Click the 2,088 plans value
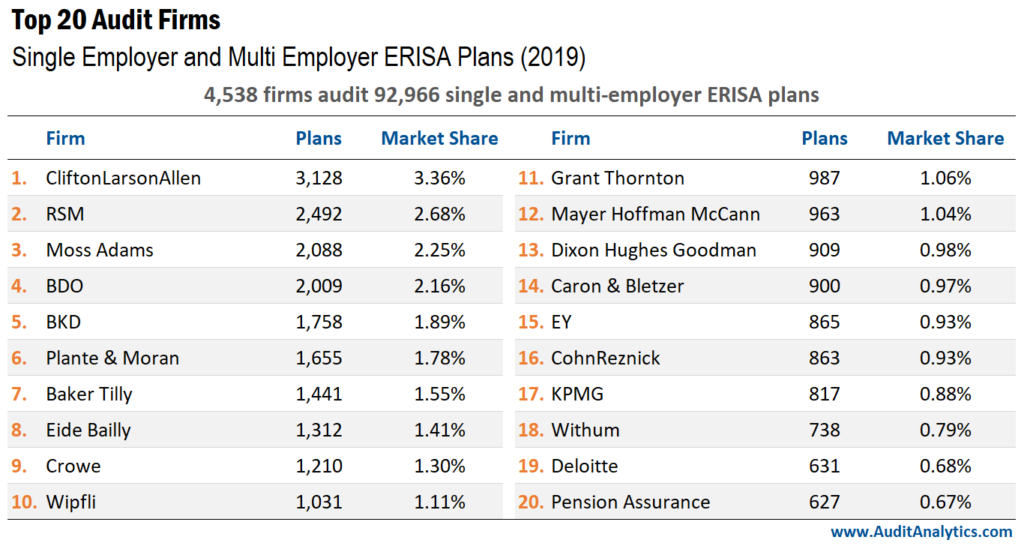The width and height of the screenshot is (1024, 552). [x=319, y=250]
